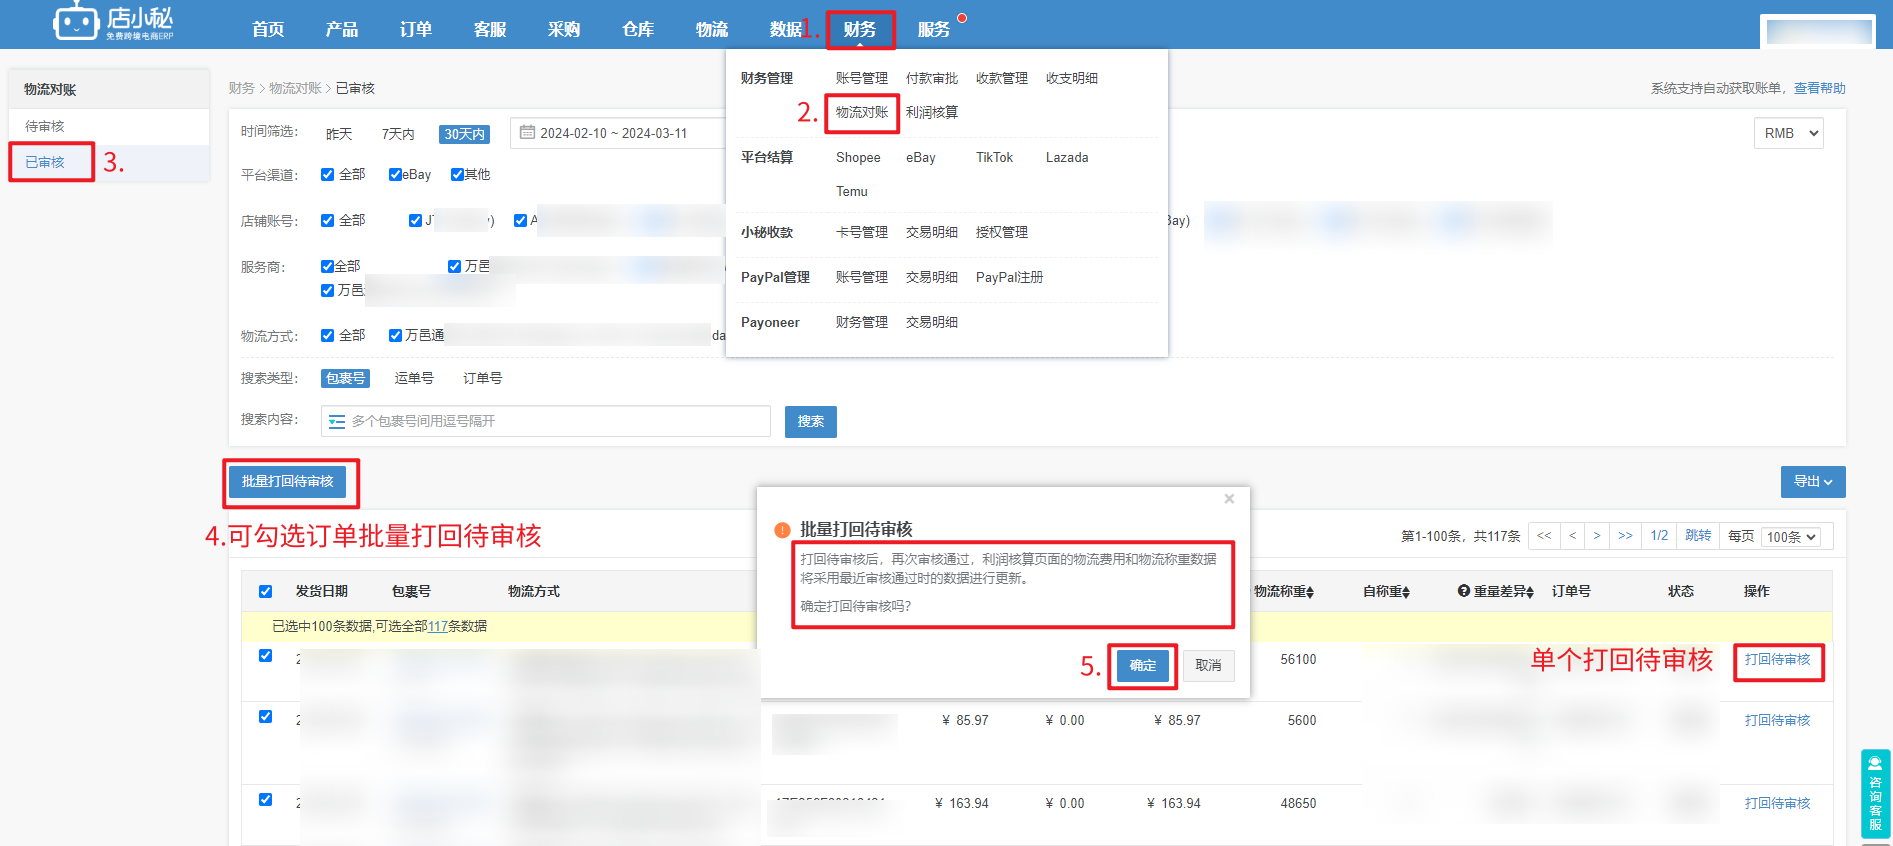
Task: Sort by 物流称重 column arrows
Action: pyautogui.click(x=1310, y=593)
